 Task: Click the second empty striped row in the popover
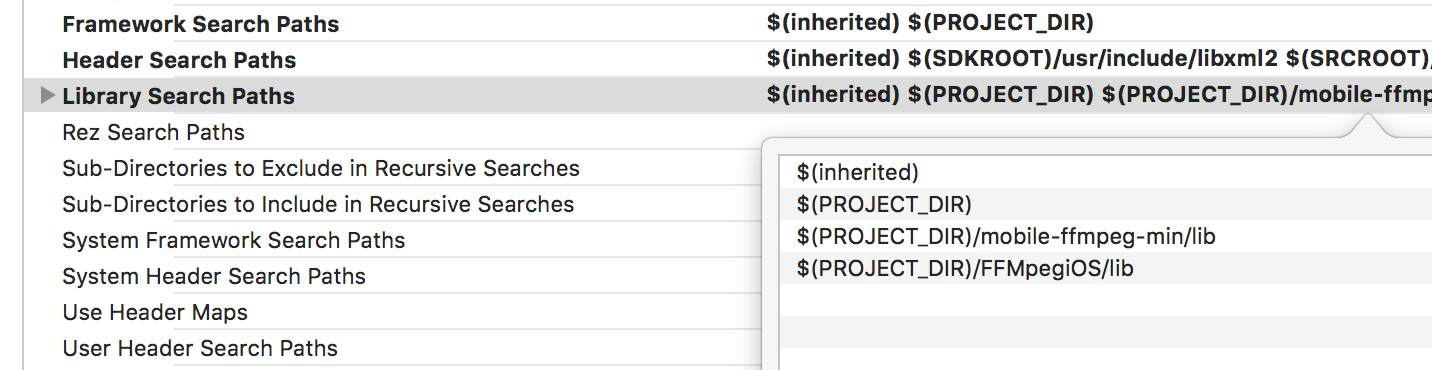tap(1105, 332)
